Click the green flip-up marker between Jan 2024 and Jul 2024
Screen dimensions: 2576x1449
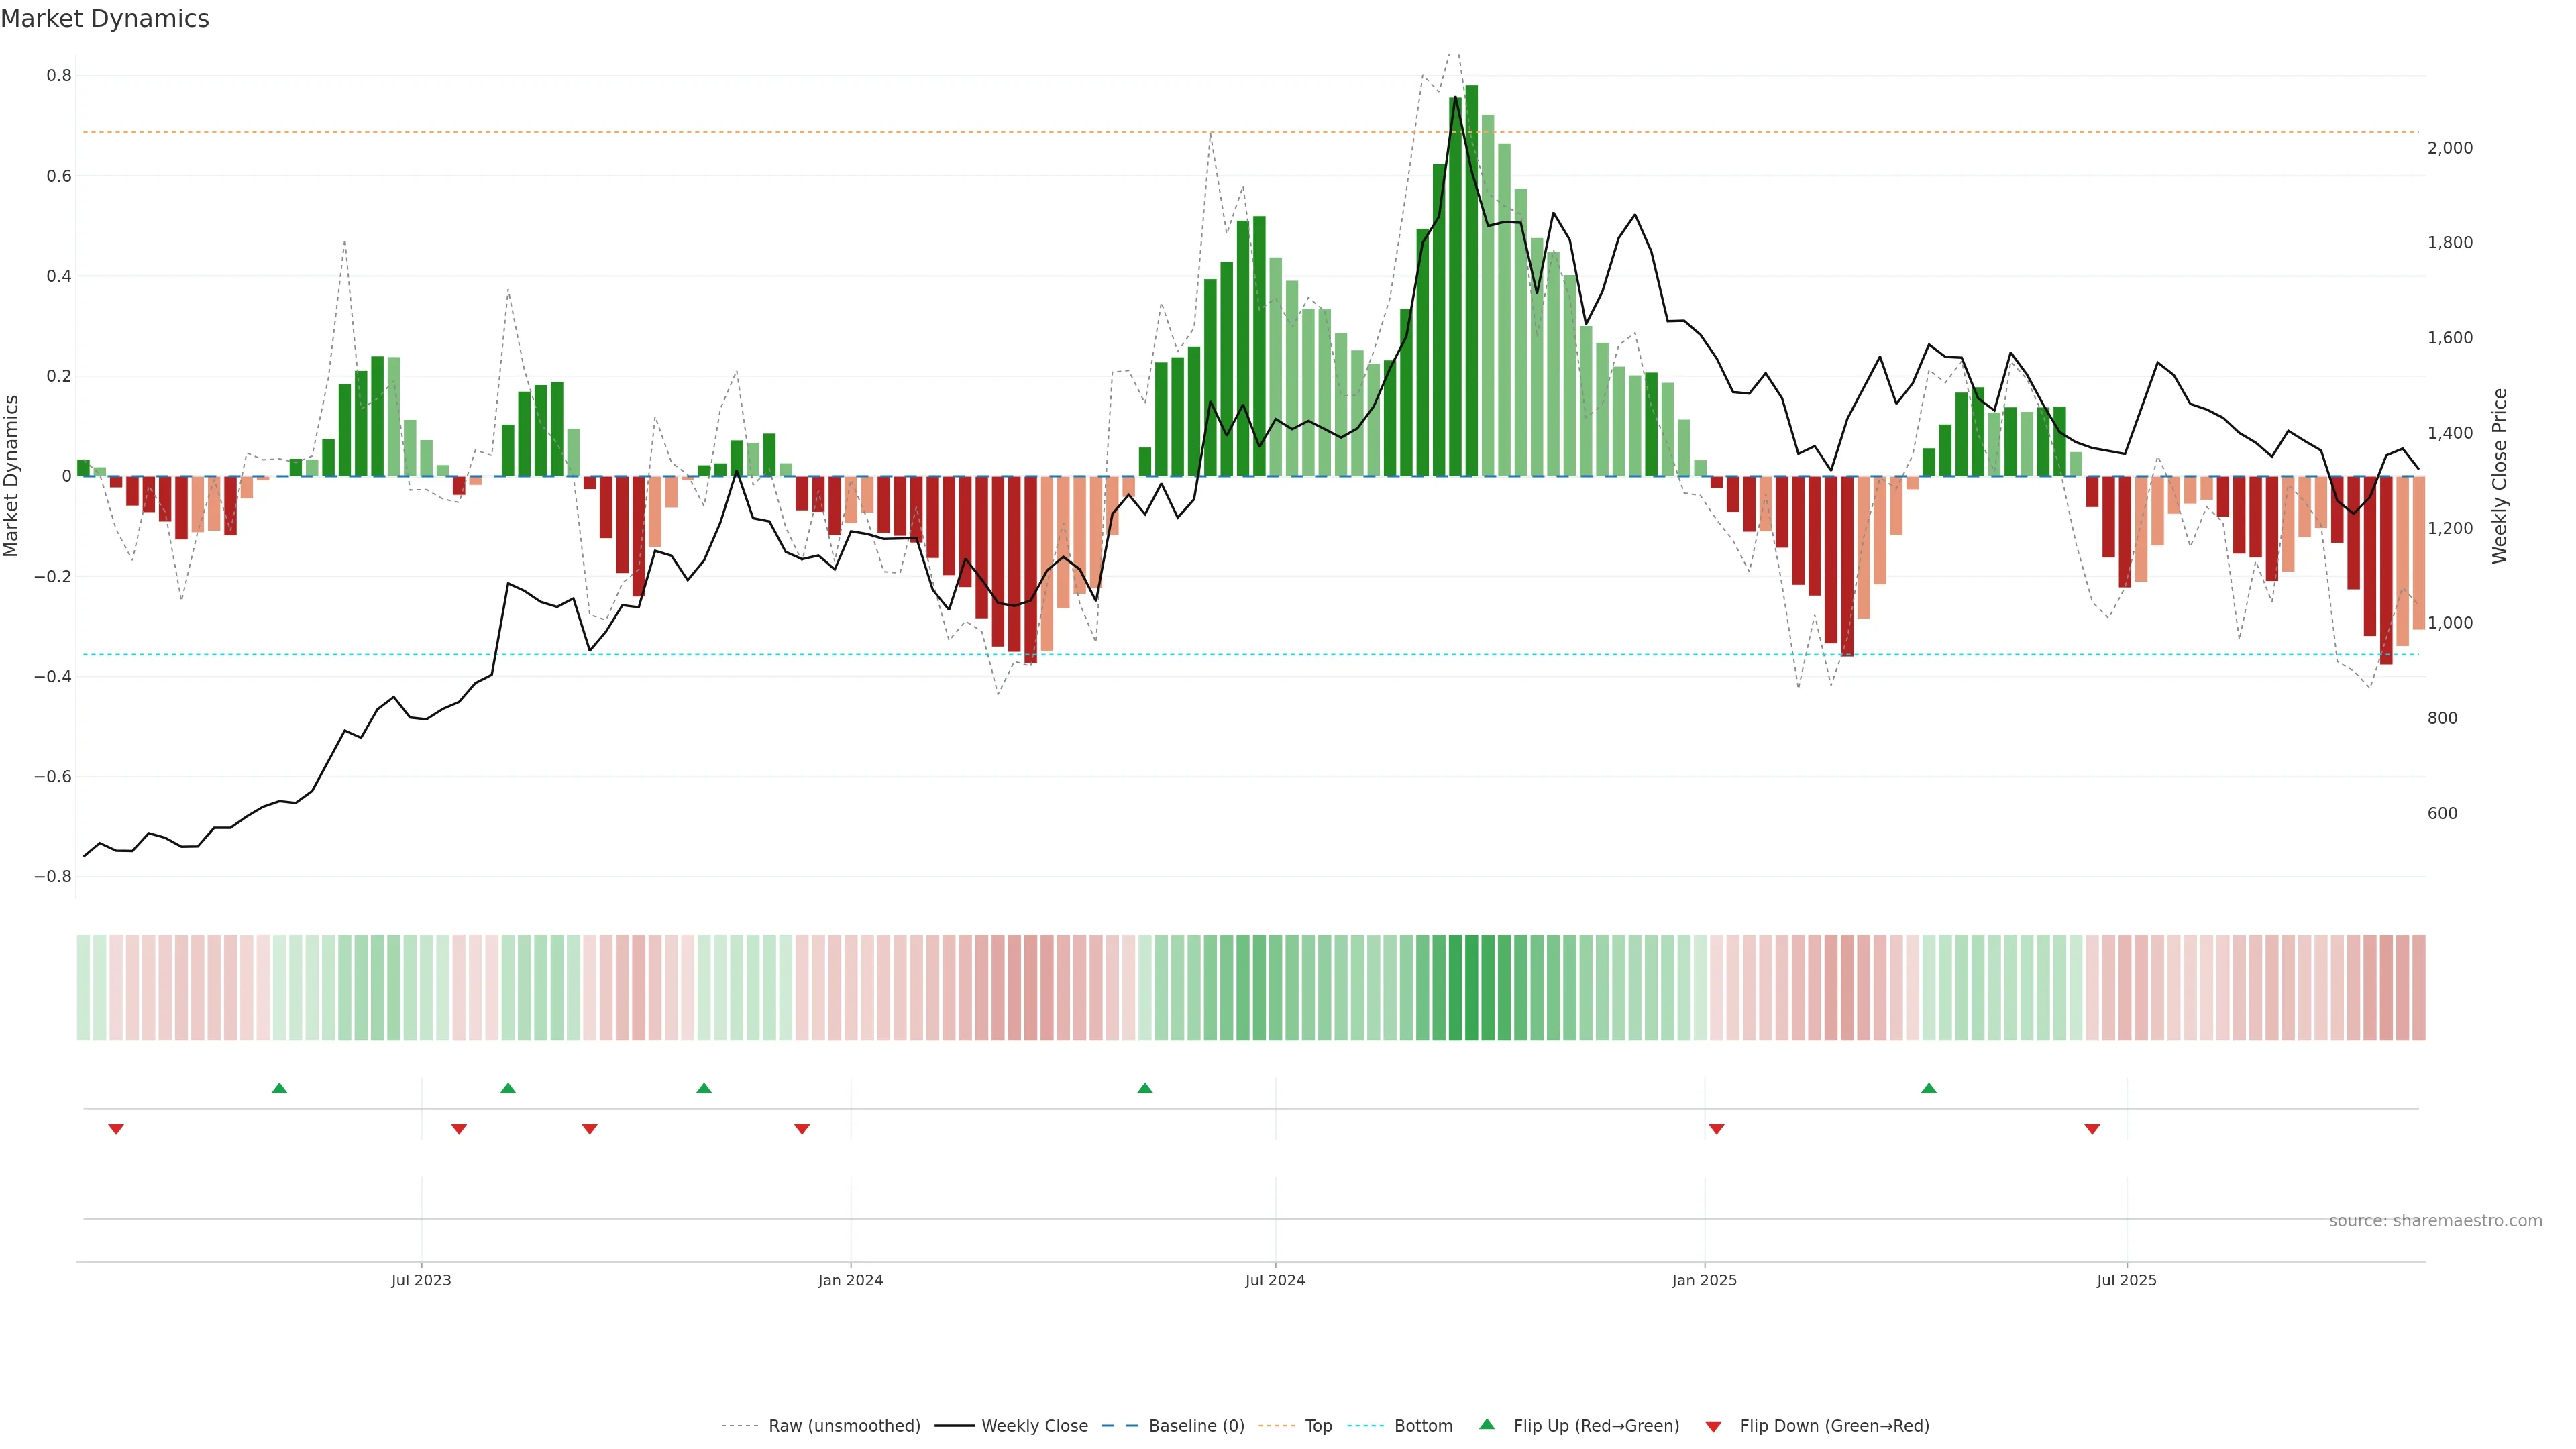pos(1145,1088)
